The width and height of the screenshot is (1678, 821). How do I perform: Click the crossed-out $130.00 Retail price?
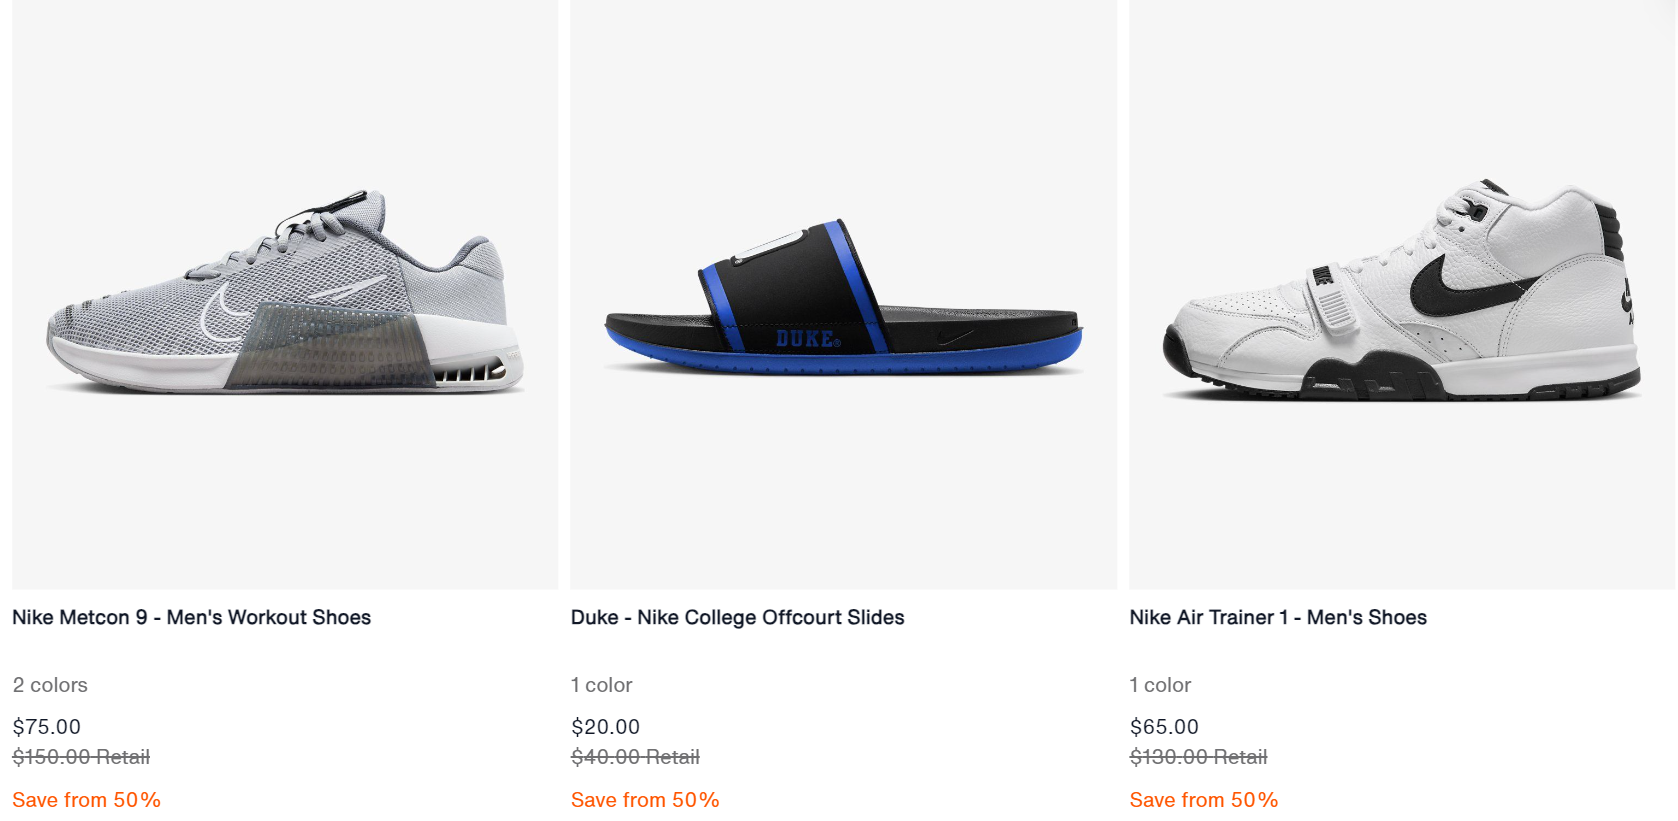point(1198,757)
